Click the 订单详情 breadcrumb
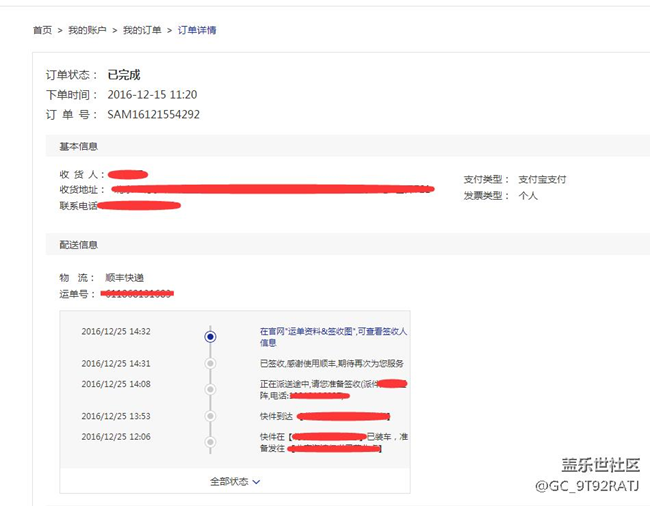Image resolution: width=650 pixels, height=506 pixels. [197, 30]
